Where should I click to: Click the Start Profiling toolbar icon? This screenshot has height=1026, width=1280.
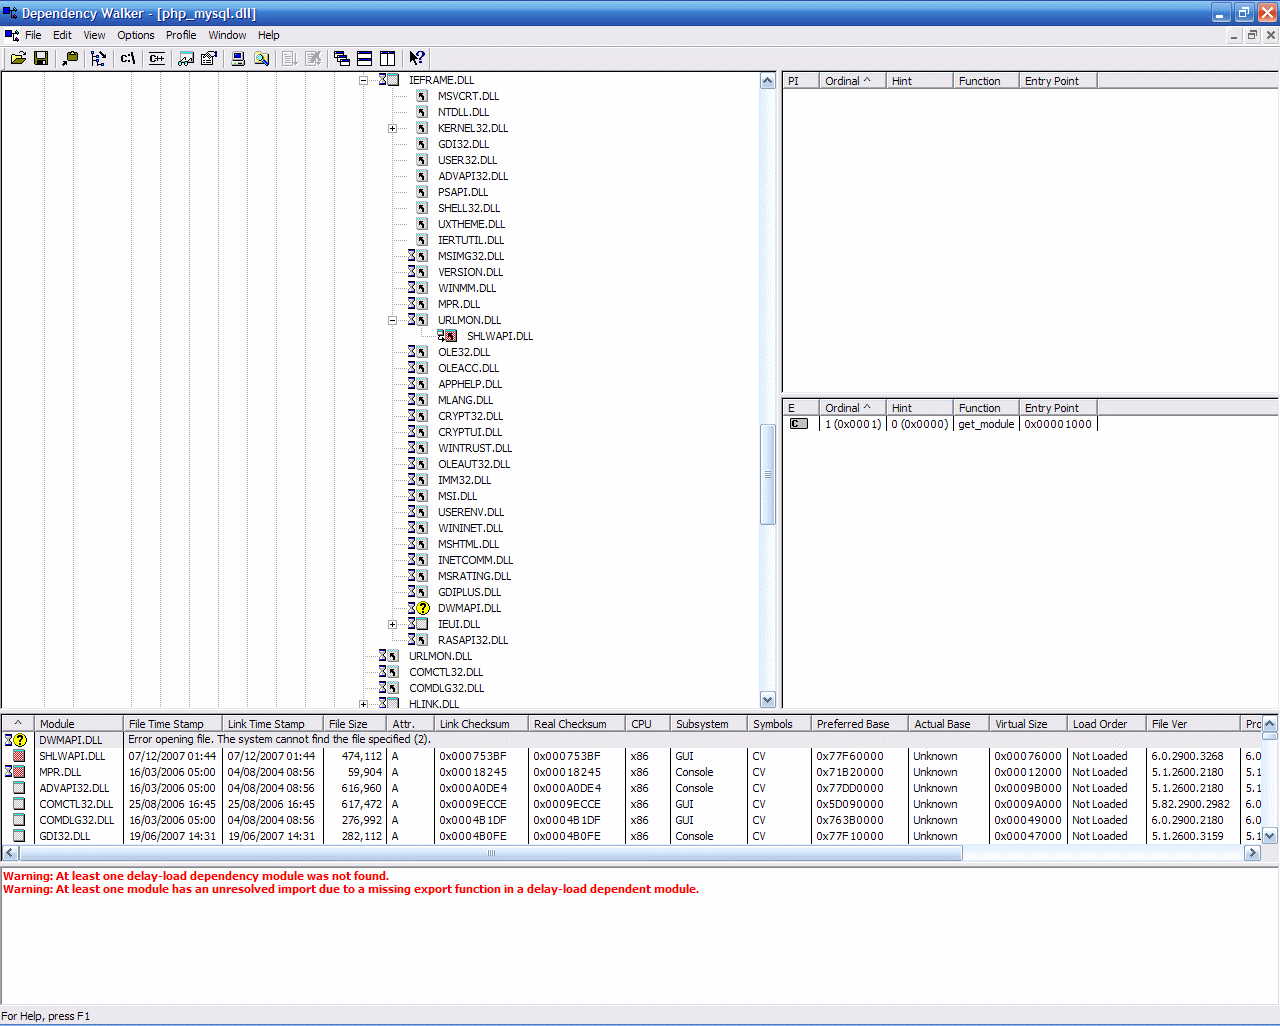(289, 58)
